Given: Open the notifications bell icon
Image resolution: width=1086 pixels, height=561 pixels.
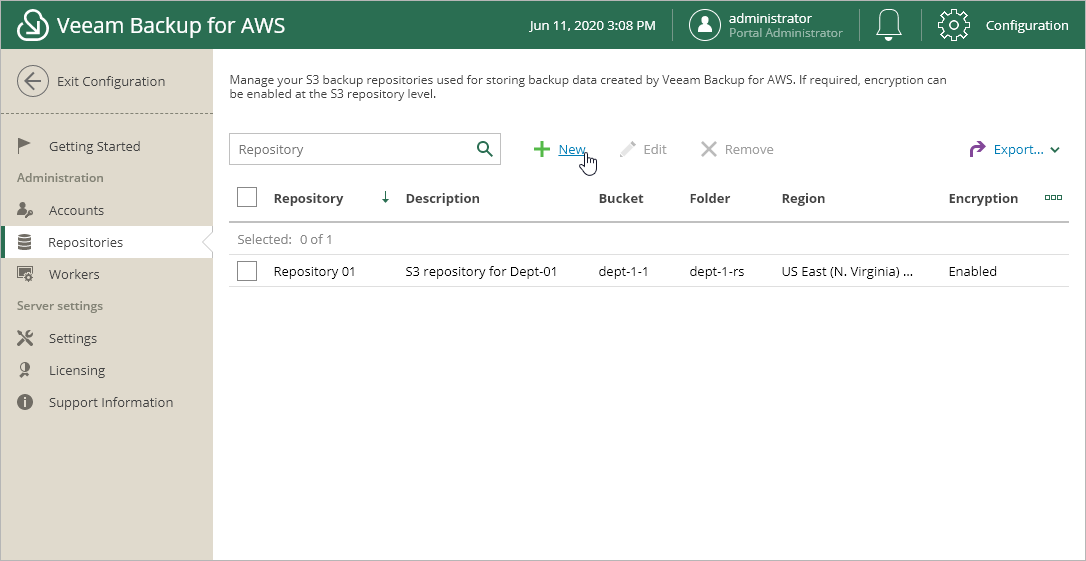Looking at the screenshot, I should coord(889,25).
